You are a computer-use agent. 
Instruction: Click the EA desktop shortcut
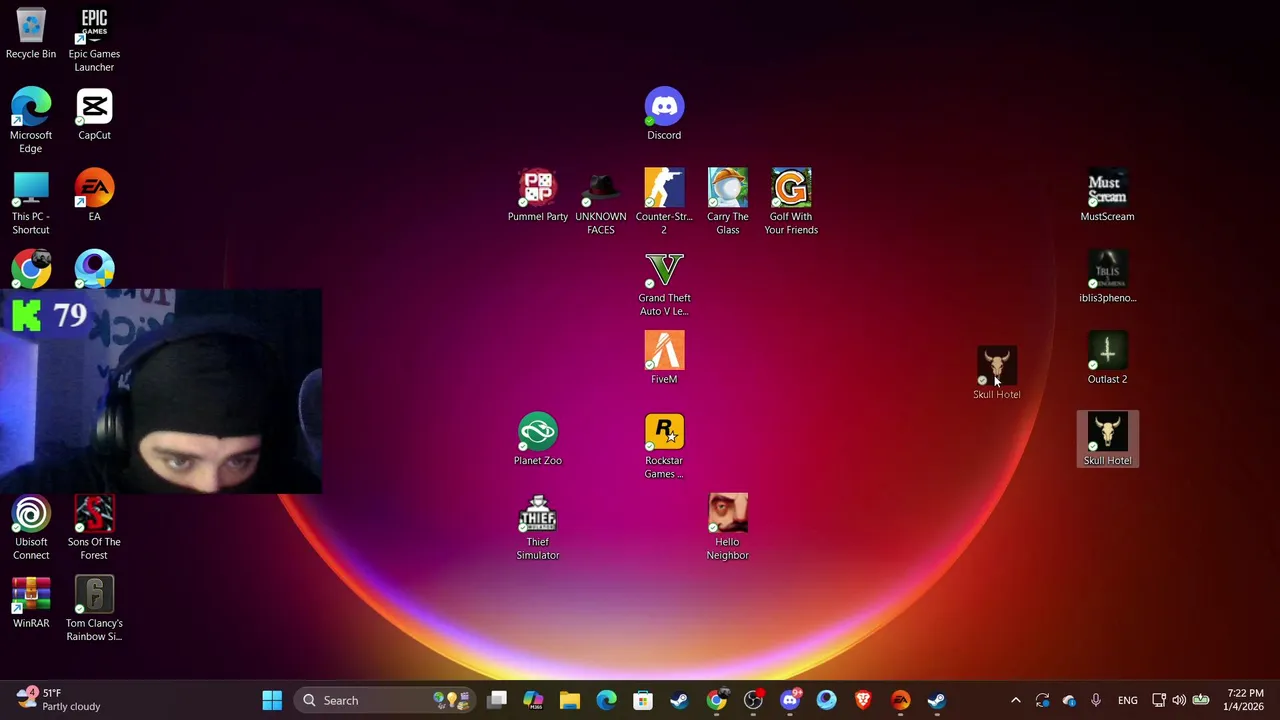coord(94,195)
